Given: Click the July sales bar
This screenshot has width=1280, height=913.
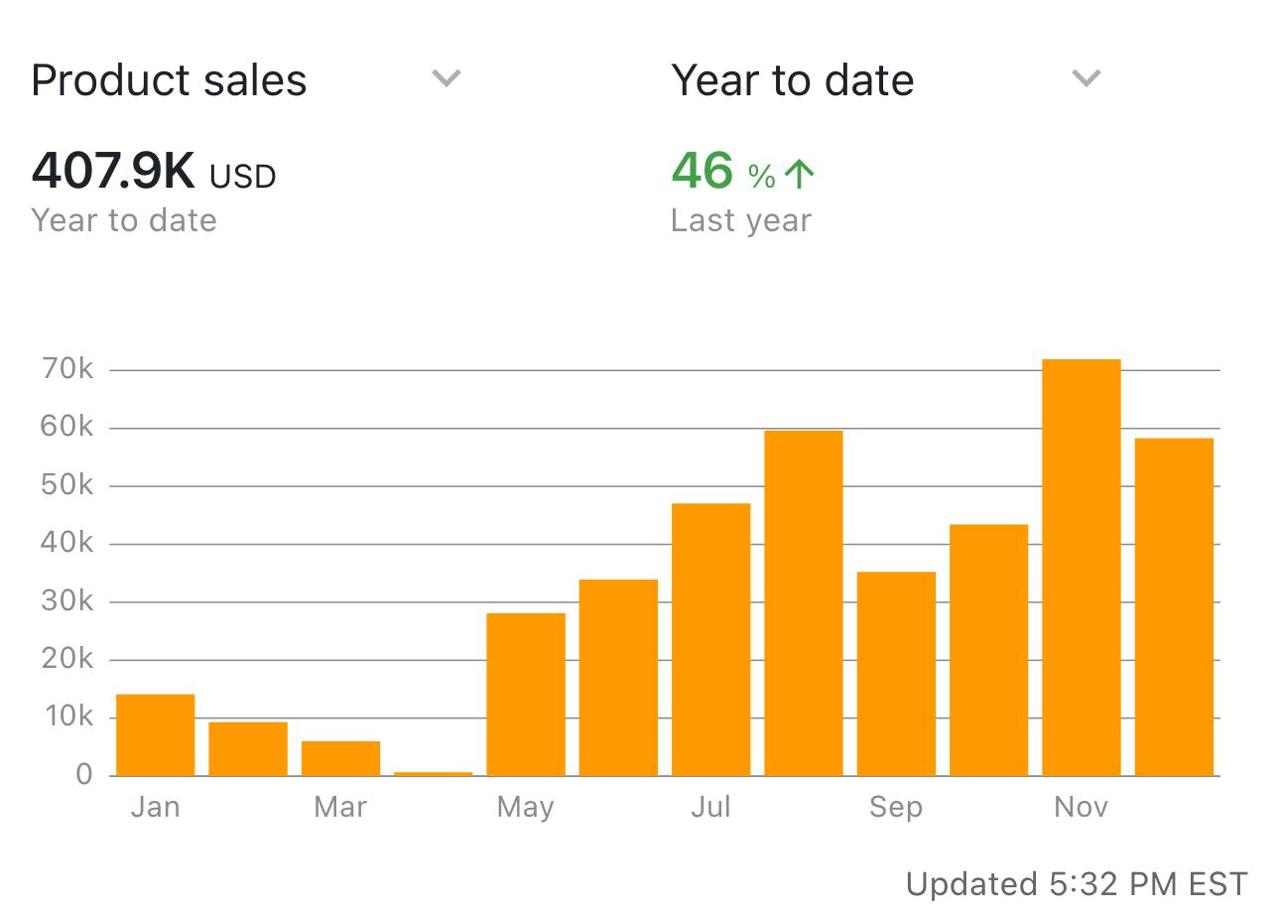Looking at the screenshot, I should 711,639.
